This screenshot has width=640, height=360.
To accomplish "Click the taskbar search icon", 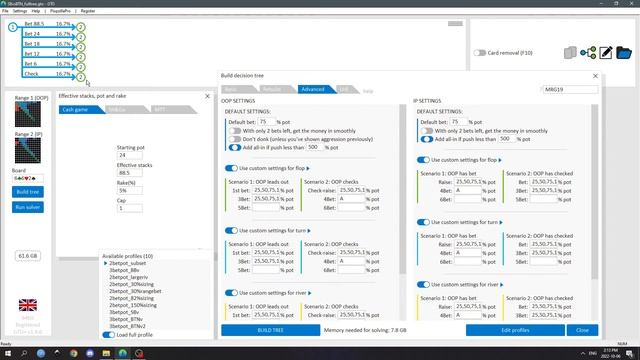I will coord(24,353).
